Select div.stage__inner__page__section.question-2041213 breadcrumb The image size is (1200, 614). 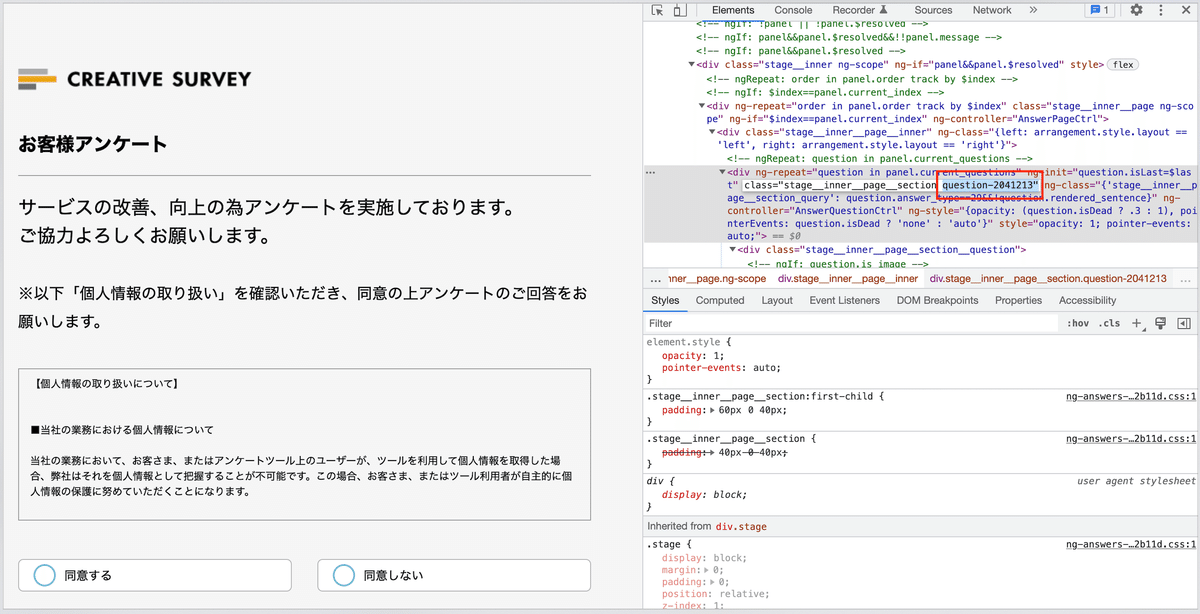pos(1048,279)
